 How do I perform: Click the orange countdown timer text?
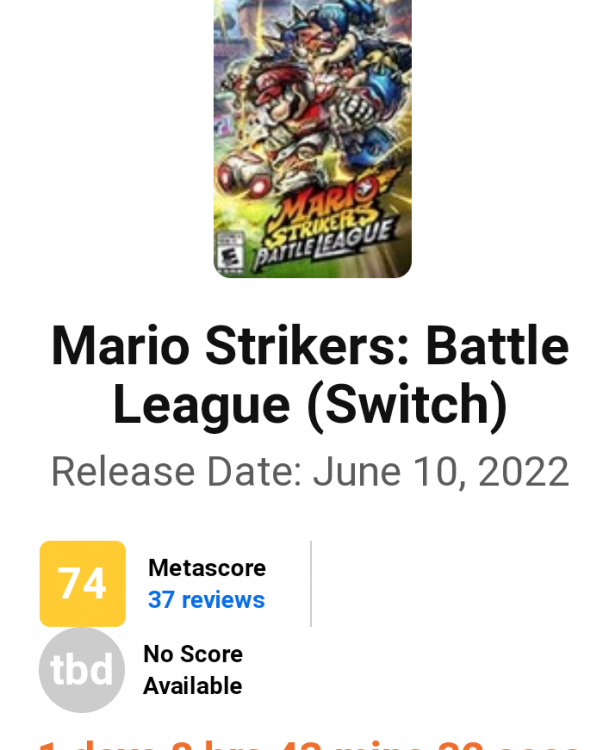(310, 743)
